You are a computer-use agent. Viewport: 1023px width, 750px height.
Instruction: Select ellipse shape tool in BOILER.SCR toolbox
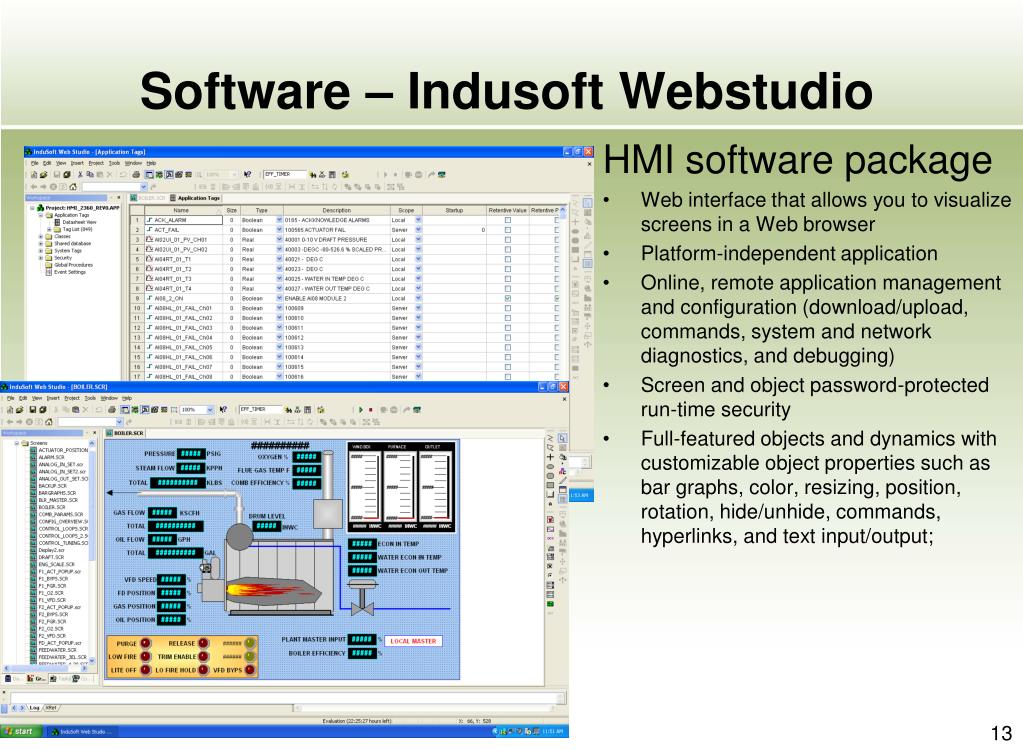coord(551,467)
